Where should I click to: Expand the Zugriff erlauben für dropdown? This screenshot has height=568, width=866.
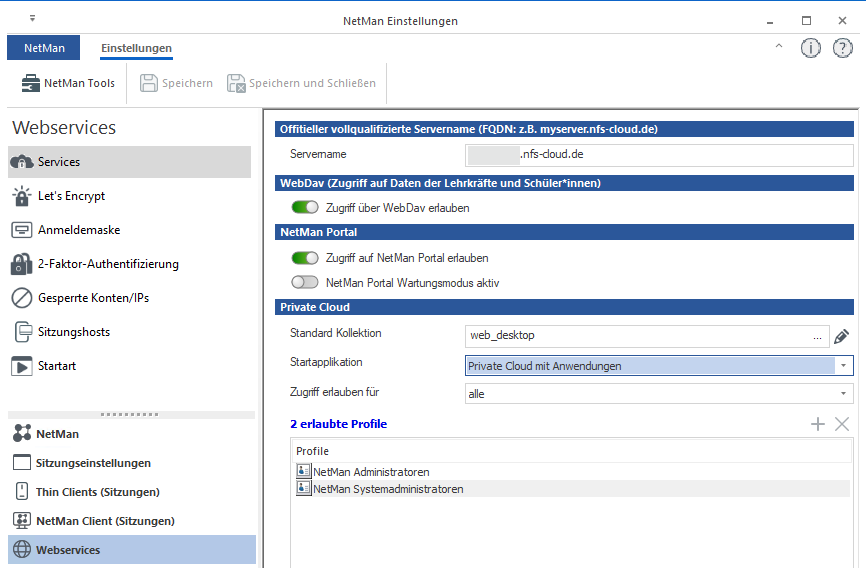coord(844,394)
